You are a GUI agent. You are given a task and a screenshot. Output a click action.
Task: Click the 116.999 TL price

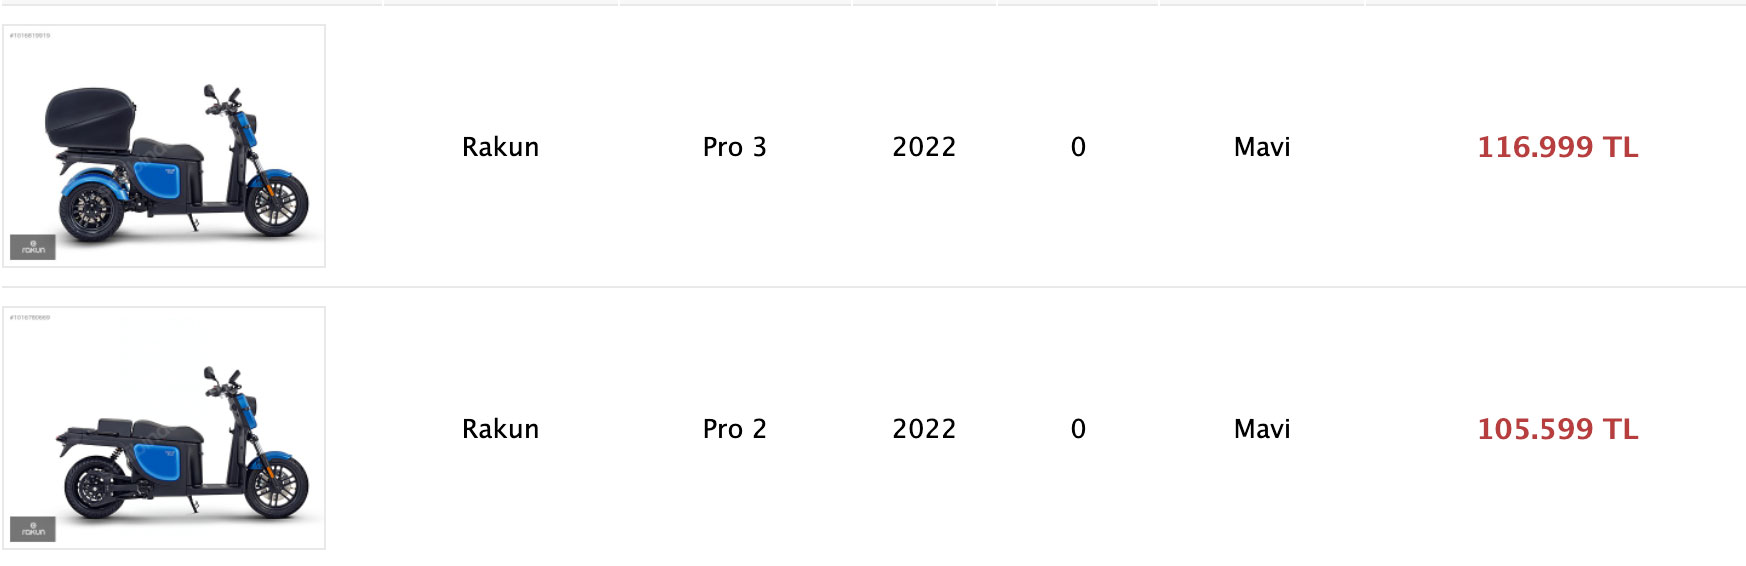pos(1557,147)
